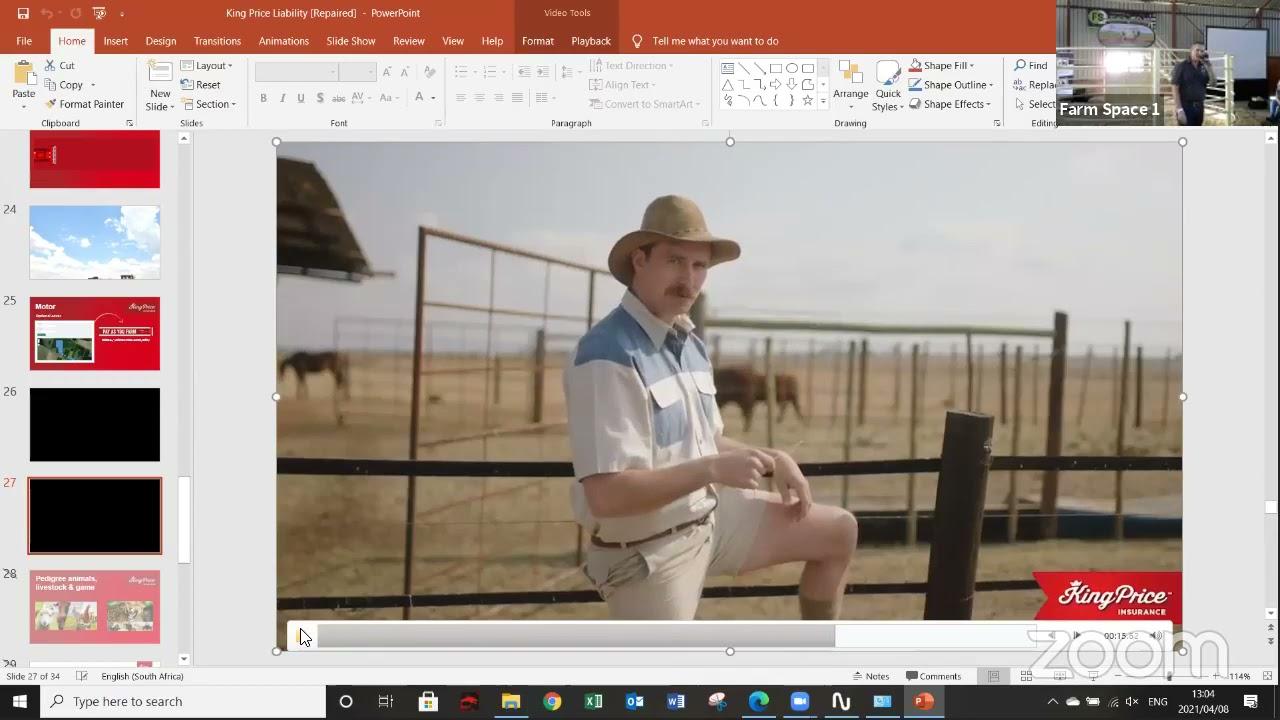
Task: Open the Playback tab
Action: tap(591, 41)
